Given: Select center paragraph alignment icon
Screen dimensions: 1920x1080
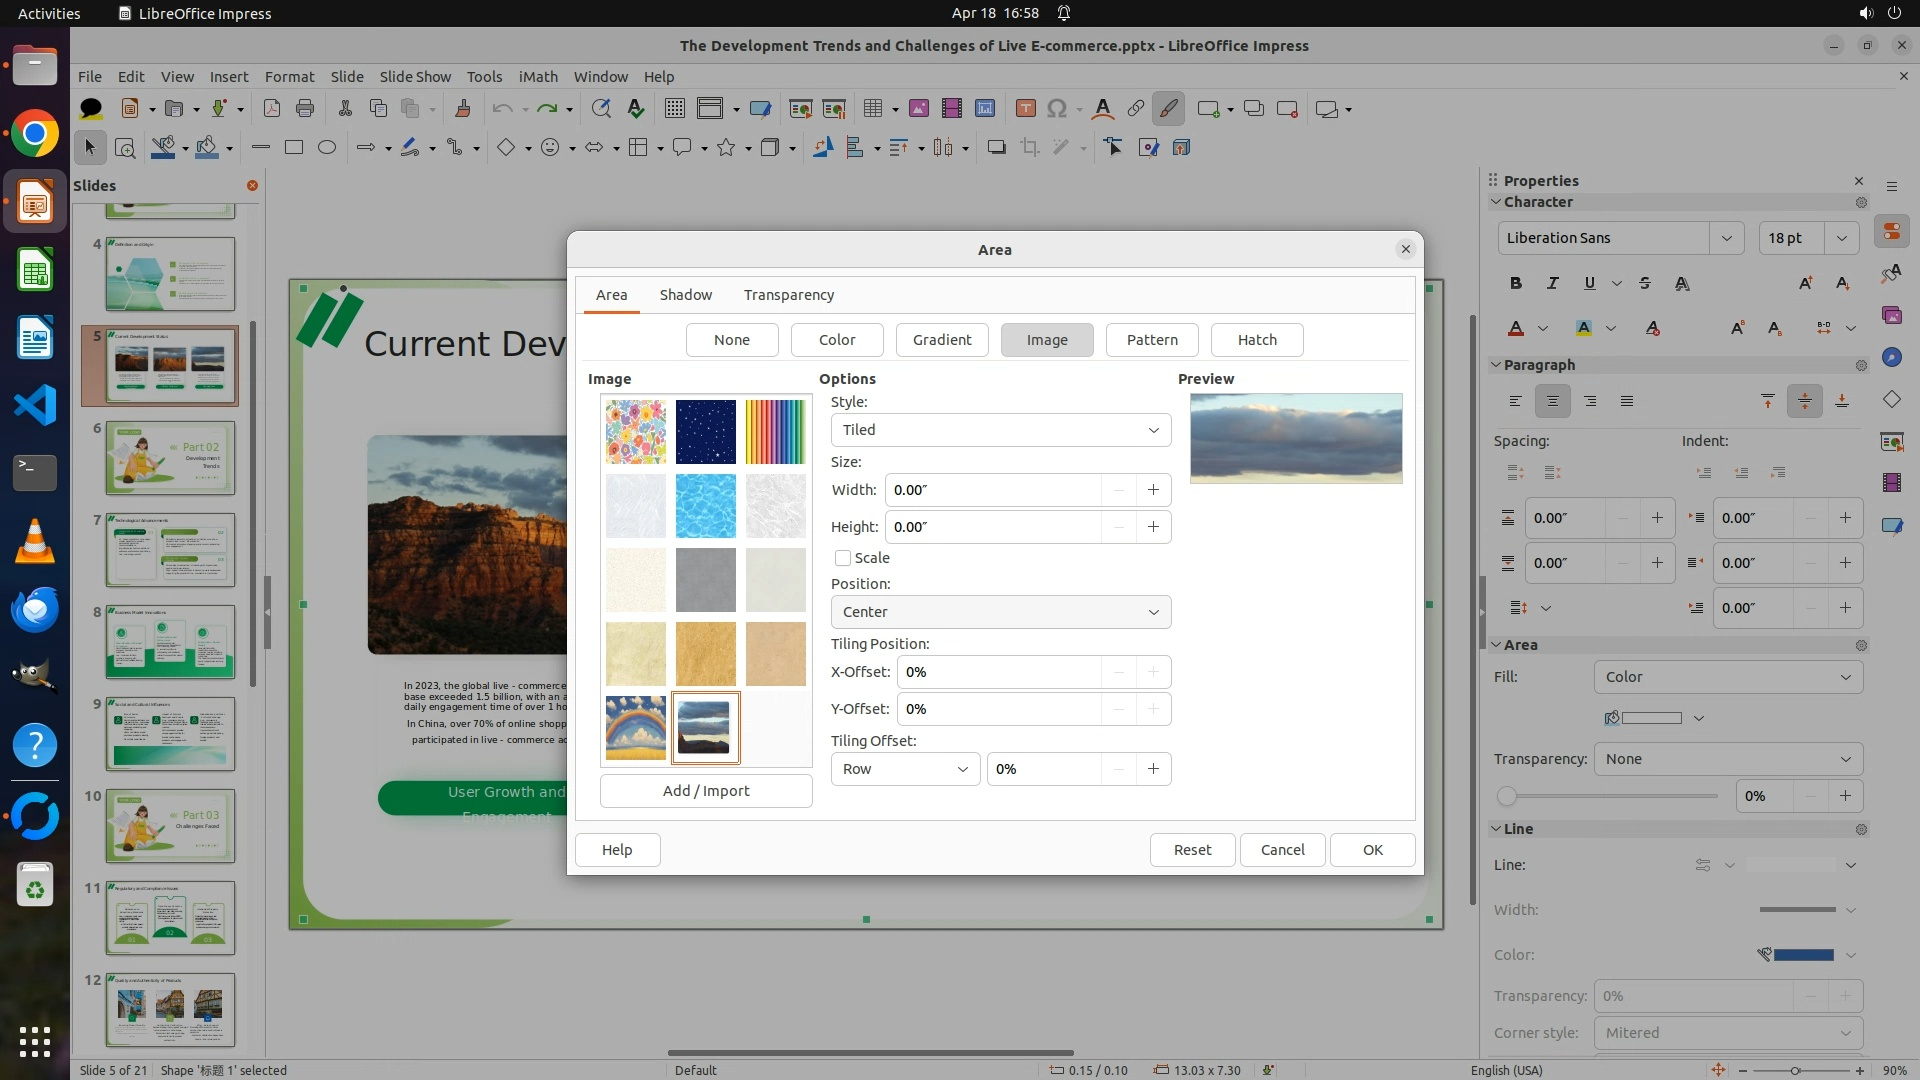Looking at the screenshot, I should click(x=1552, y=401).
